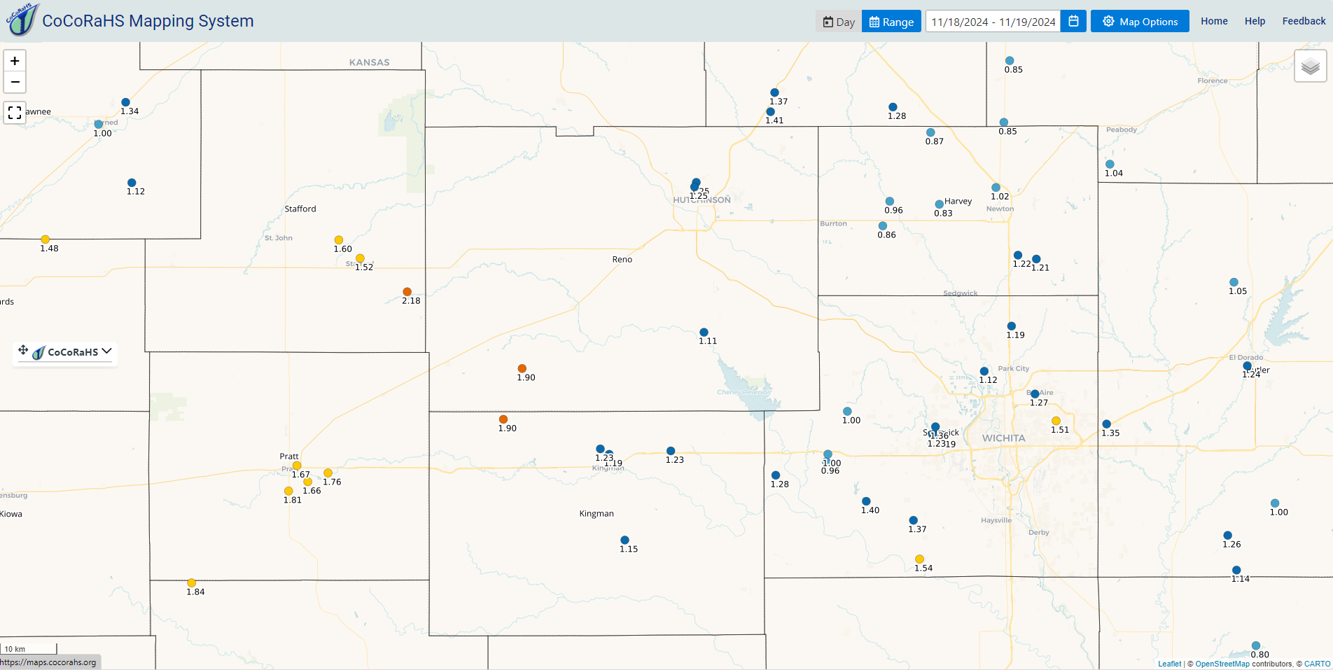This screenshot has width=1333, height=670.
Task: Click the Feedback link
Action: (1303, 20)
